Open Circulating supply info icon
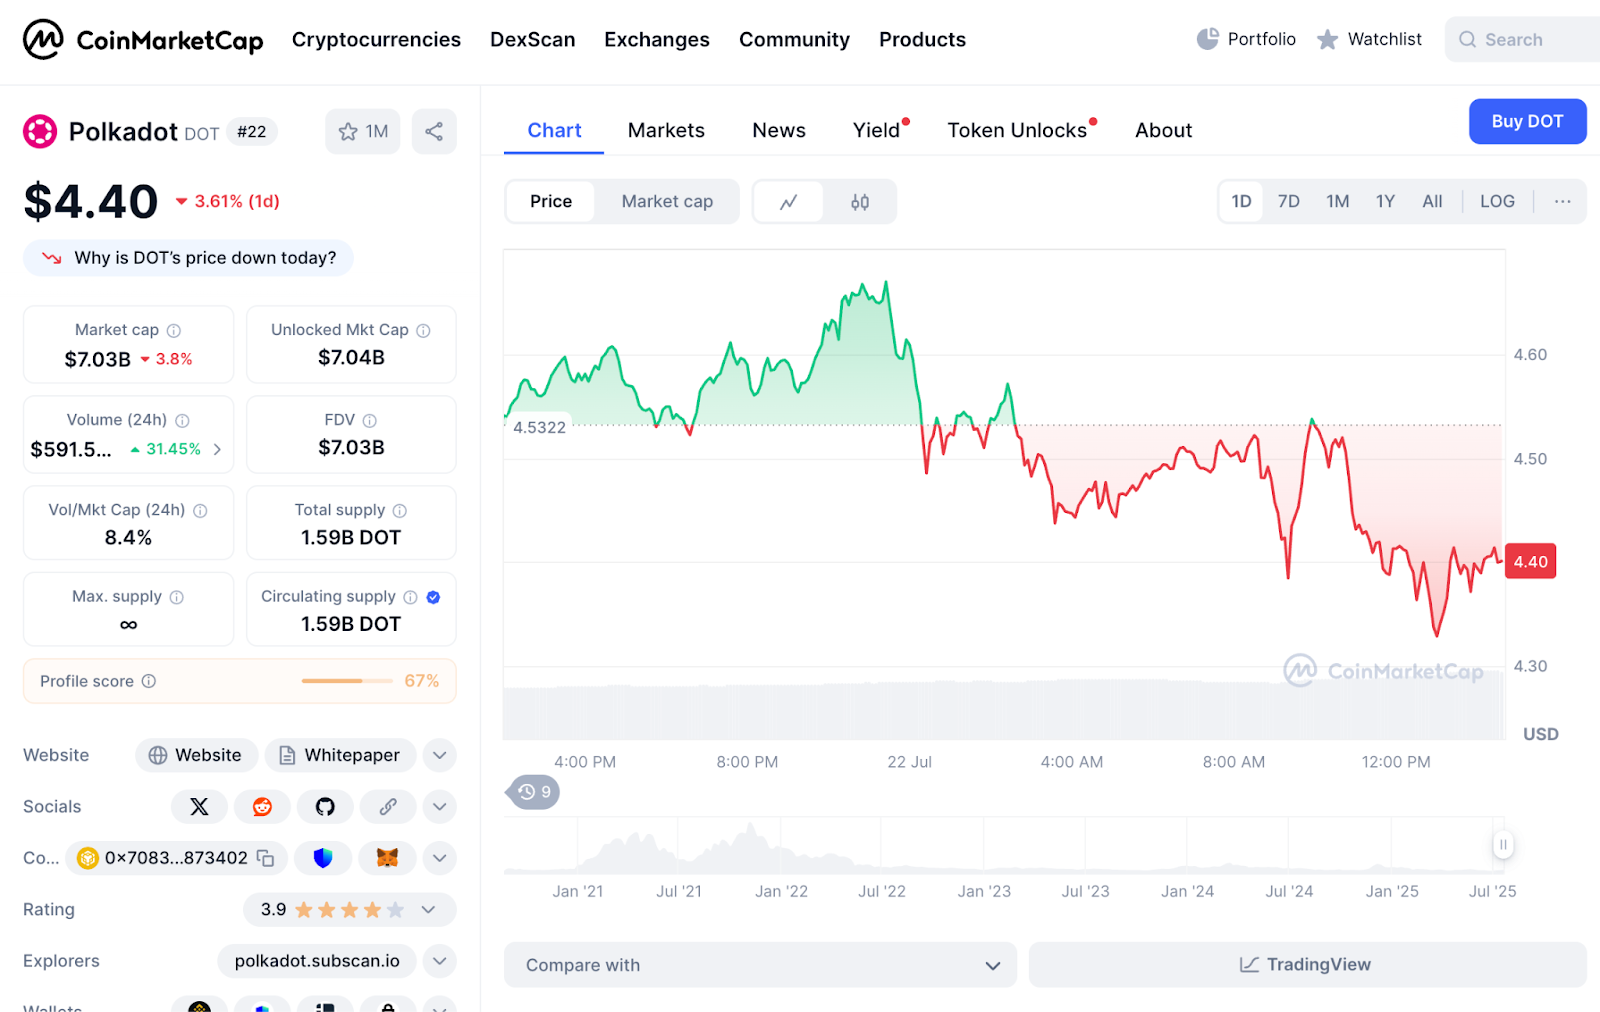Image resolution: width=1600 pixels, height=1012 pixels. (x=410, y=597)
